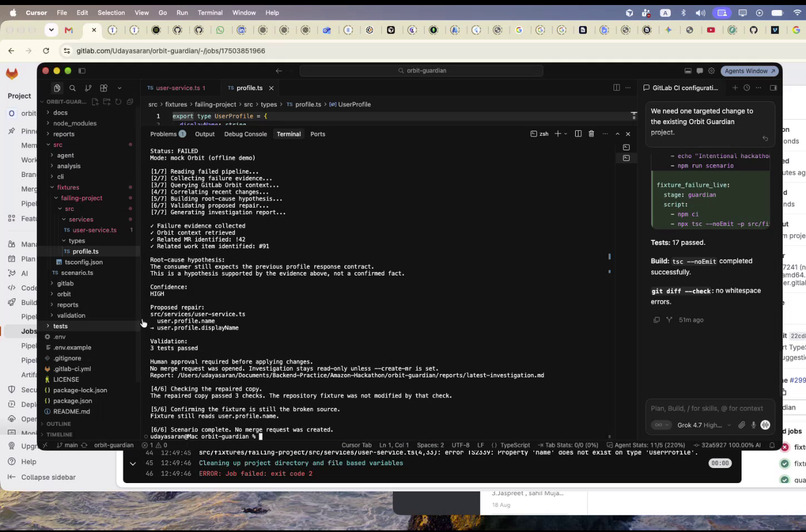Switch to the user-service.ts editor tab
The width and height of the screenshot is (806, 532).
(177, 88)
